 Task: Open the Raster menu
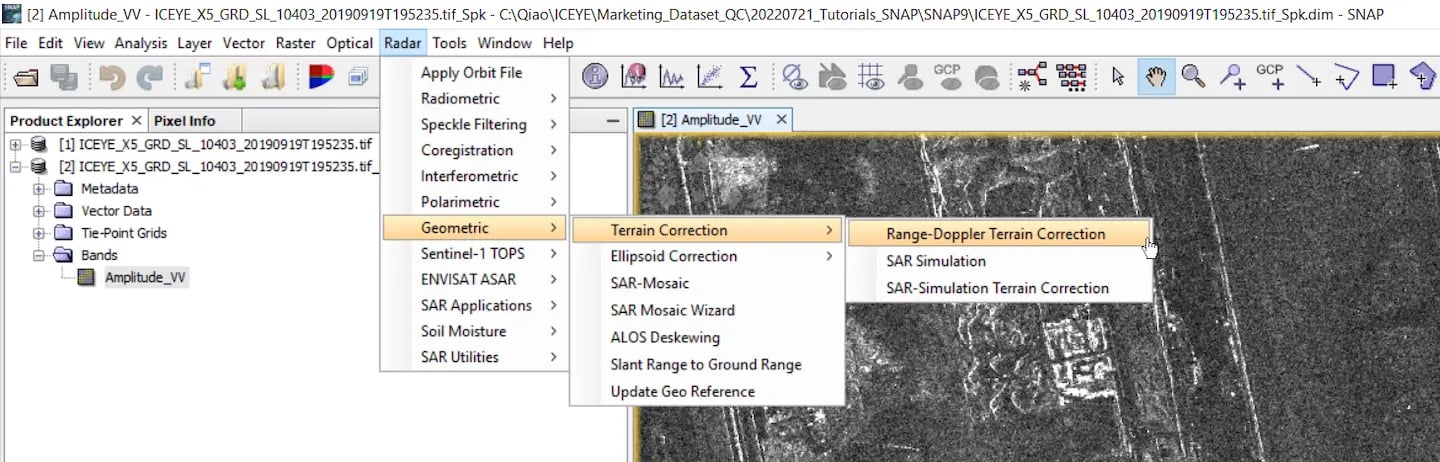click(x=295, y=43)
